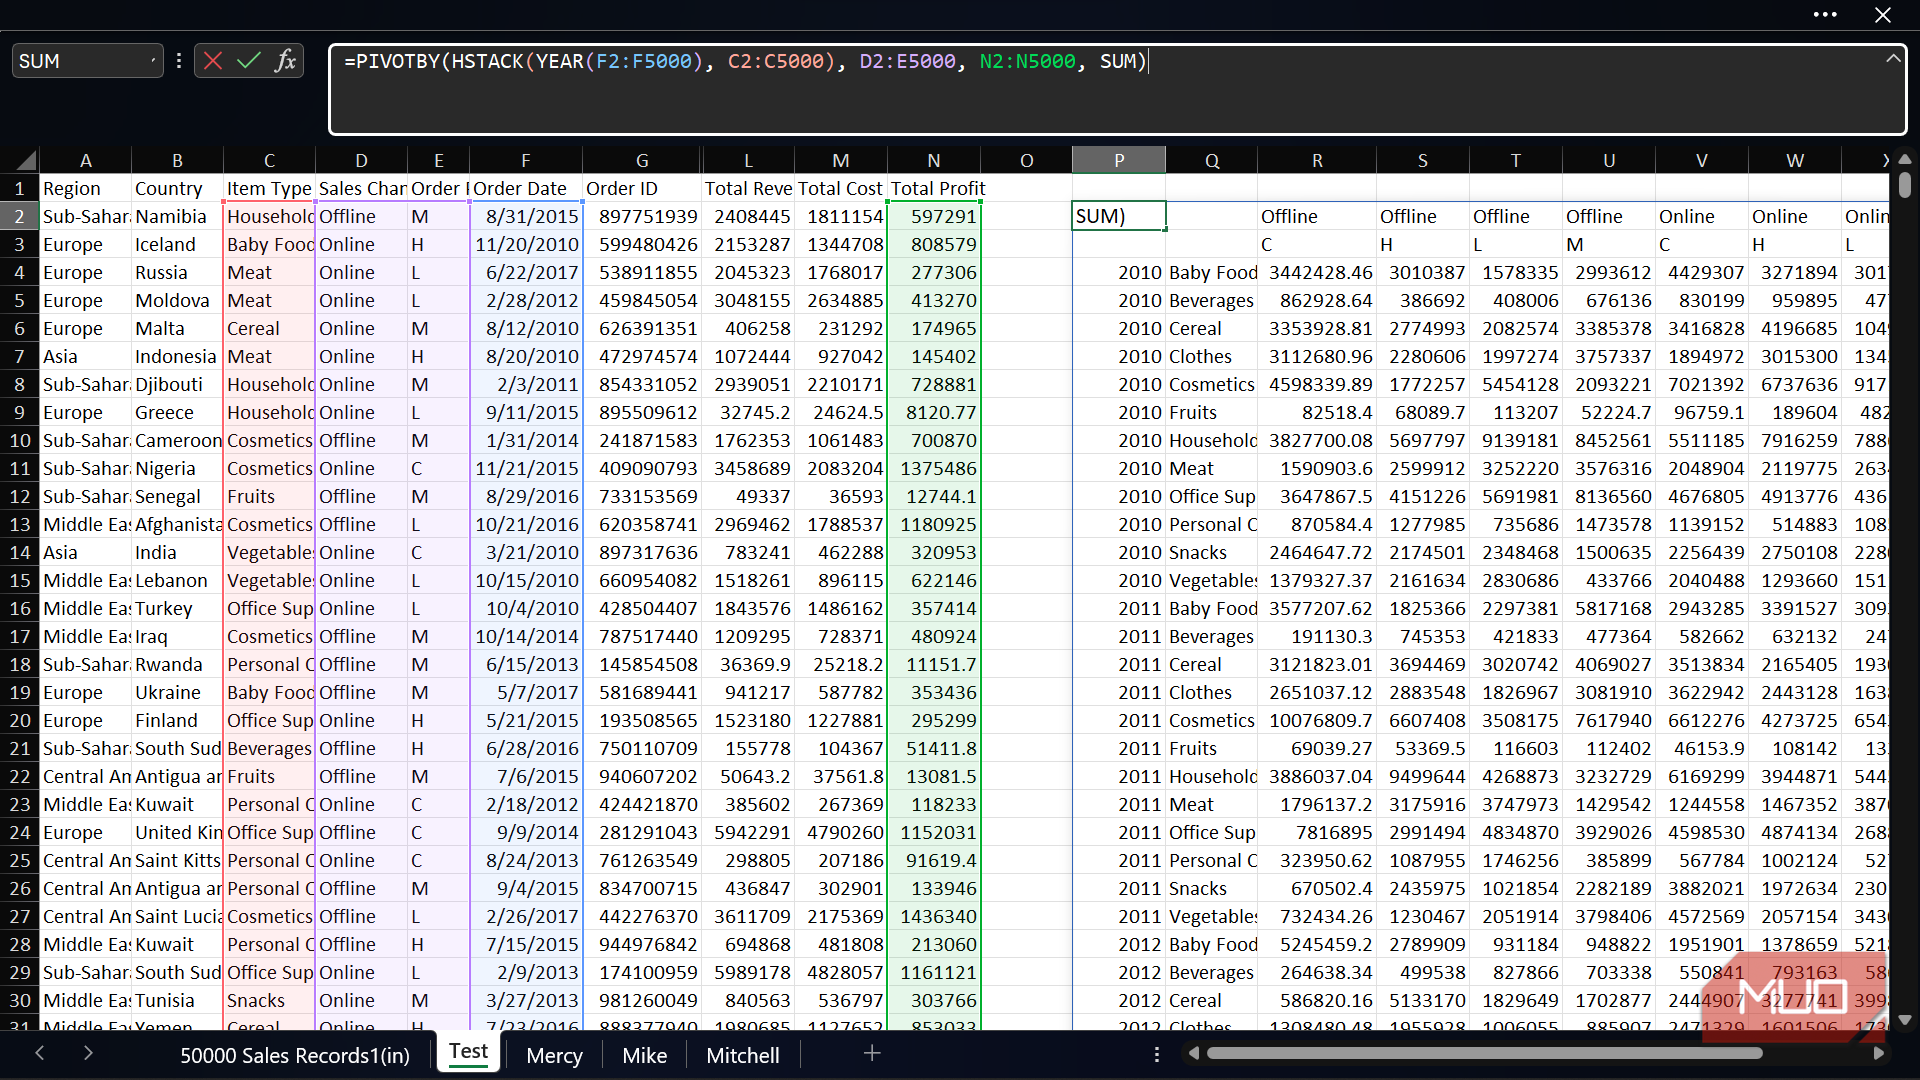The width and height of the screenshot is (1920, 1080).
Task: Click inside the formula bar input
Action: (x=1100, y=90)
